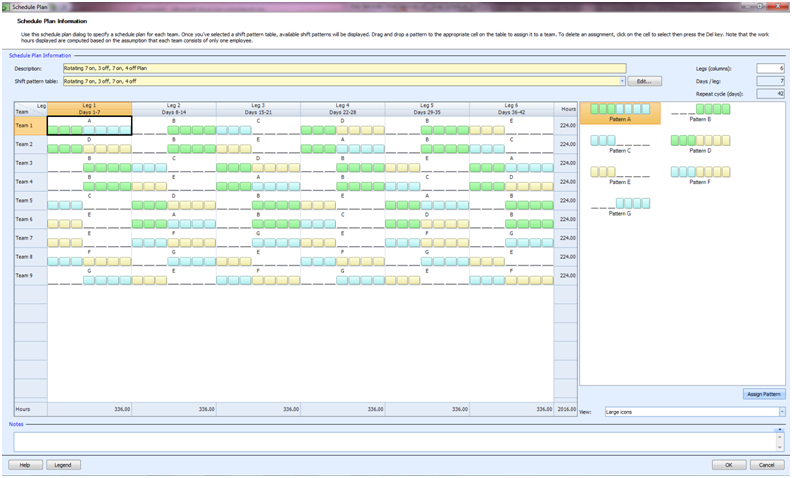Click the Notes area scrollbar
This screenshot has height=478, width=792.
pos(780,440)
